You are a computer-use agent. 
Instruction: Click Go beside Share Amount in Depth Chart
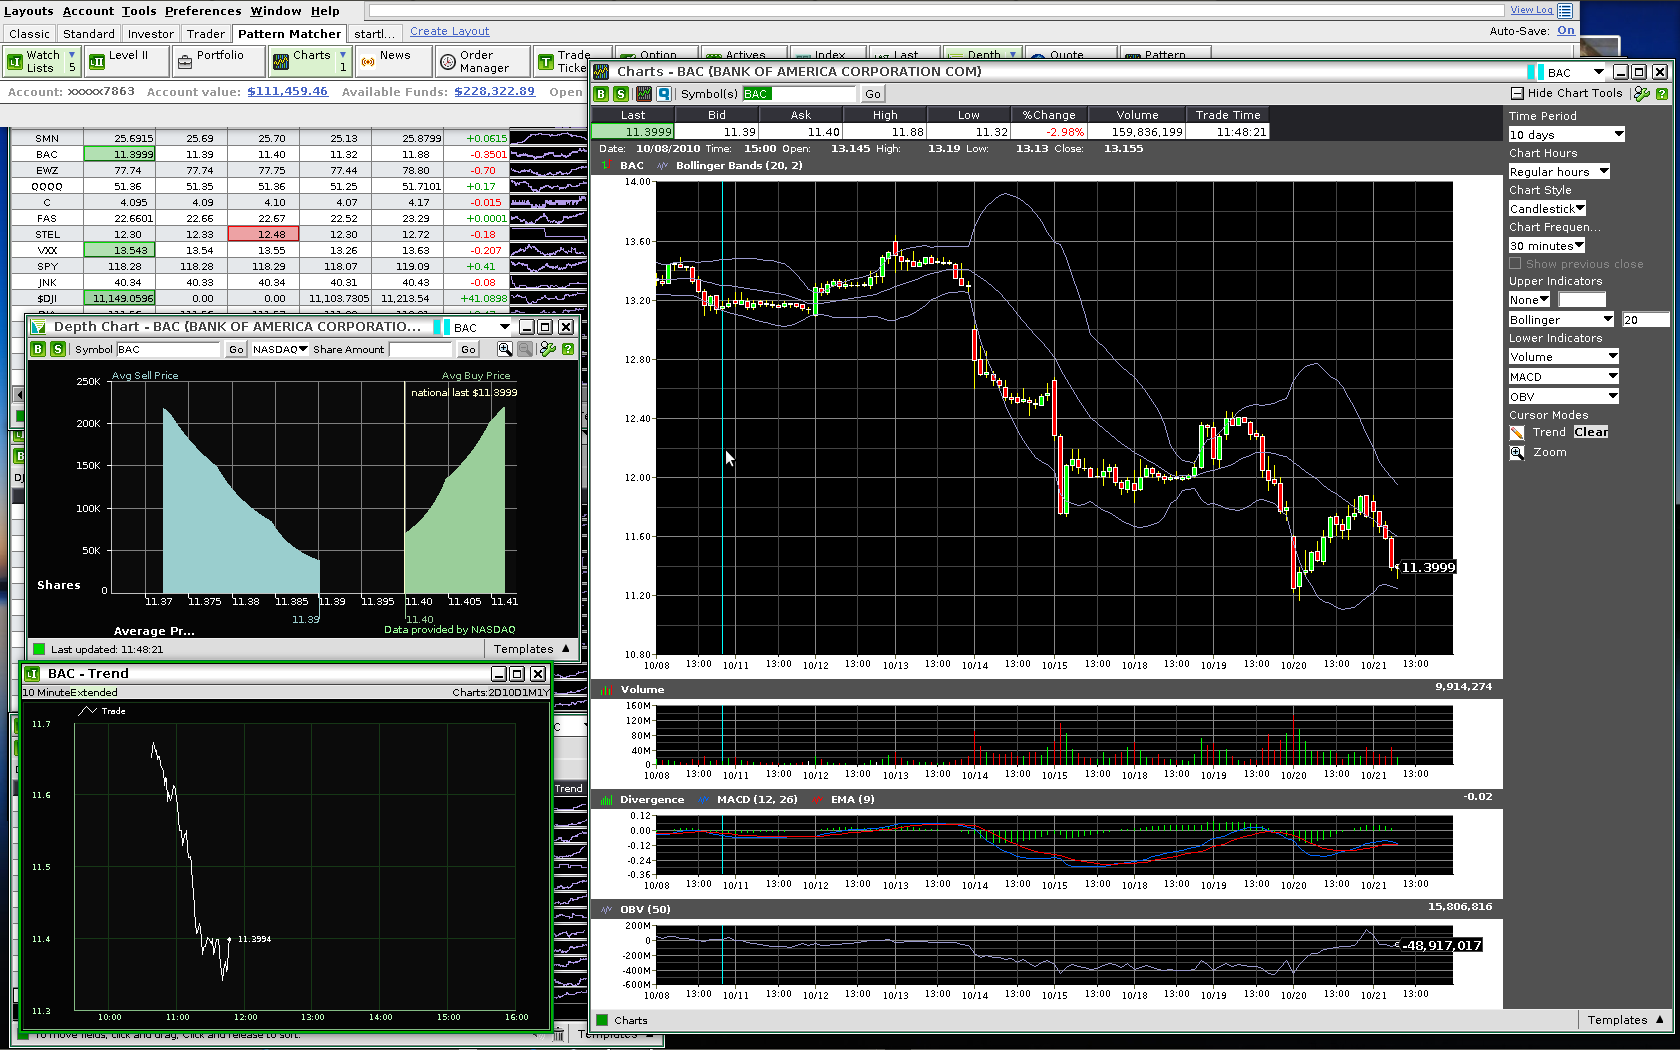pos(468,349)
